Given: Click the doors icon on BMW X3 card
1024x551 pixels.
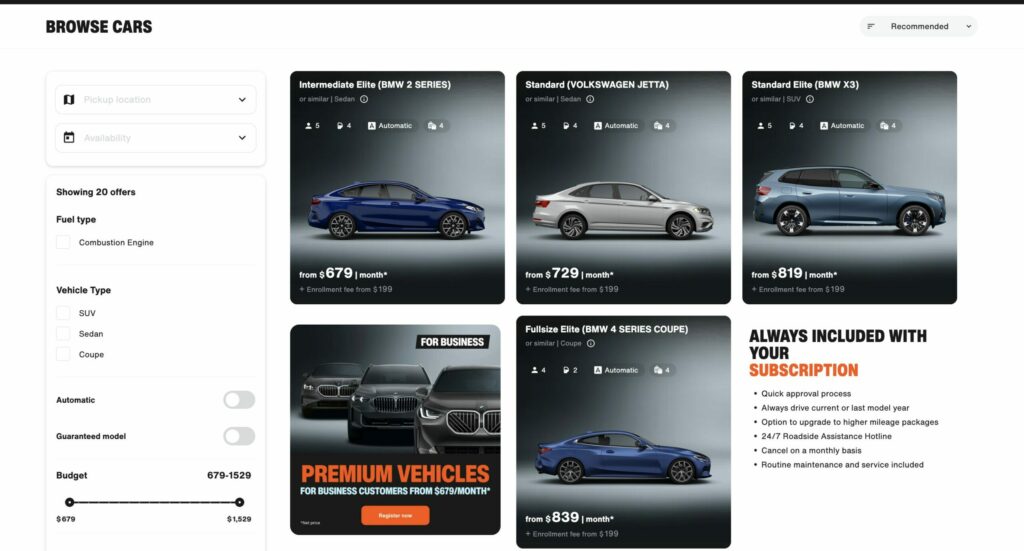Looking at the screenshot, I should tap(792, 126).
